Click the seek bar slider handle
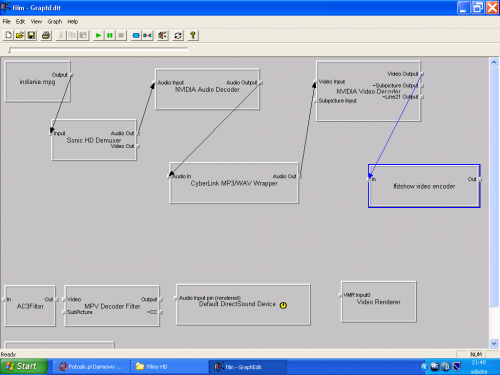 coord(10,50)
